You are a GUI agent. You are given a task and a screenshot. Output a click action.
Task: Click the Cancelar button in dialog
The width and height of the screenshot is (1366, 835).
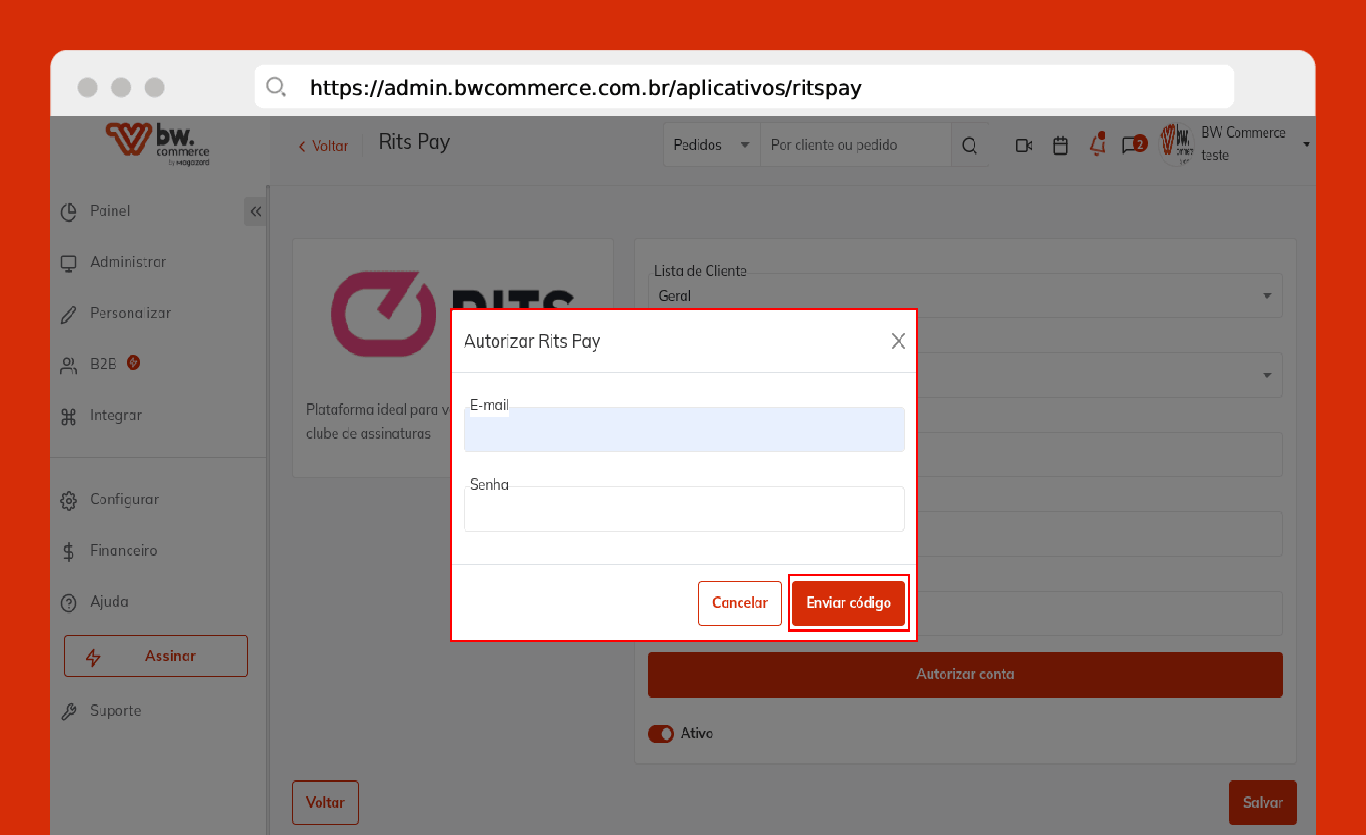[740, 603]
